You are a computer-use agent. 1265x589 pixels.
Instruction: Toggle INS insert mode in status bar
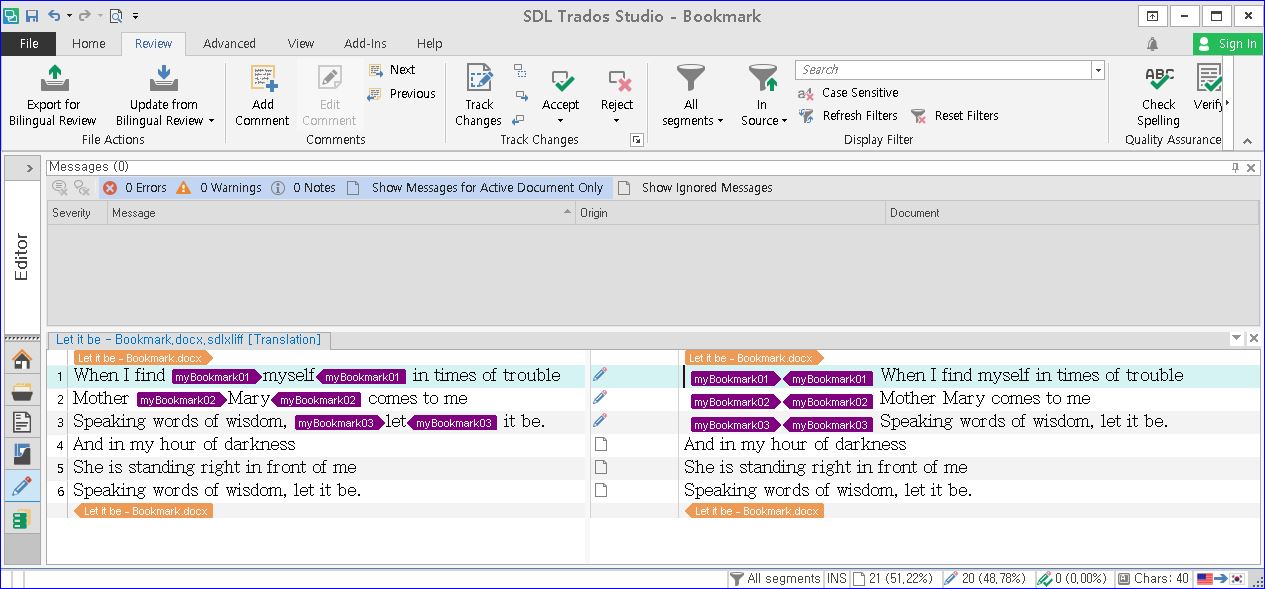pyautogui.click(x=836, y=579)
